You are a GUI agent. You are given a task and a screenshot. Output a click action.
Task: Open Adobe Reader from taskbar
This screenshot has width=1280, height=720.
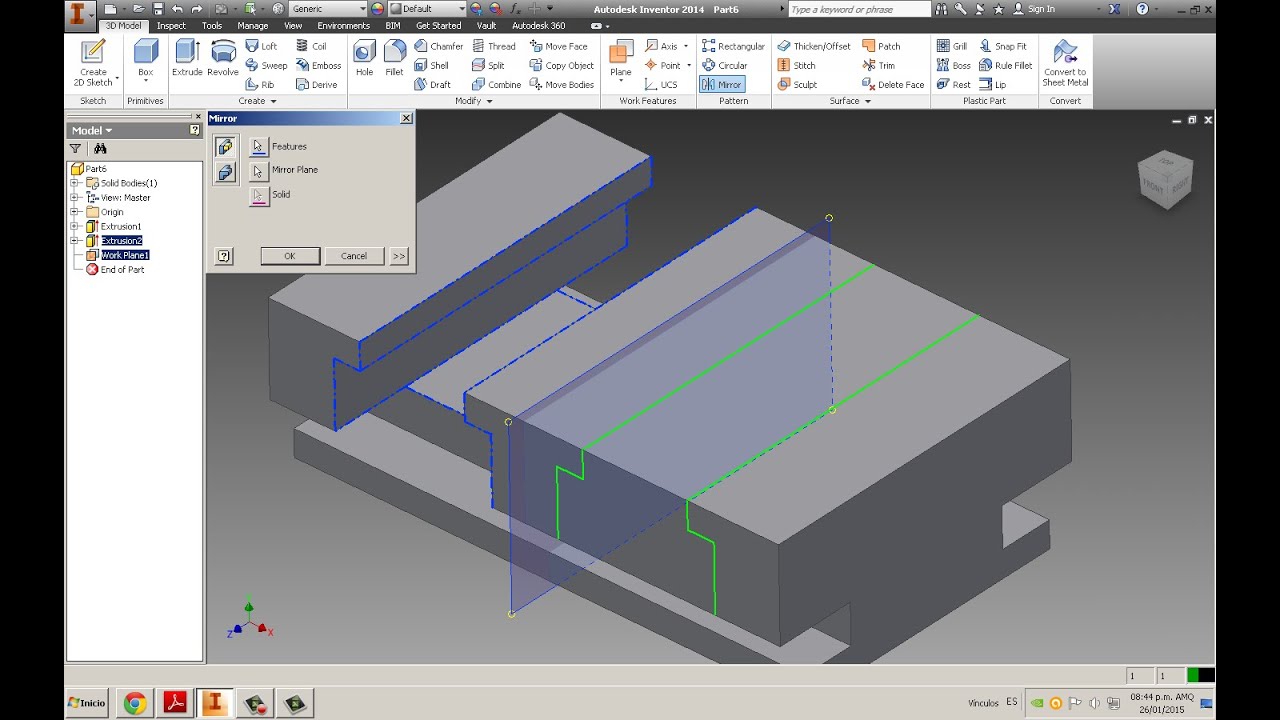coord(175,703)
